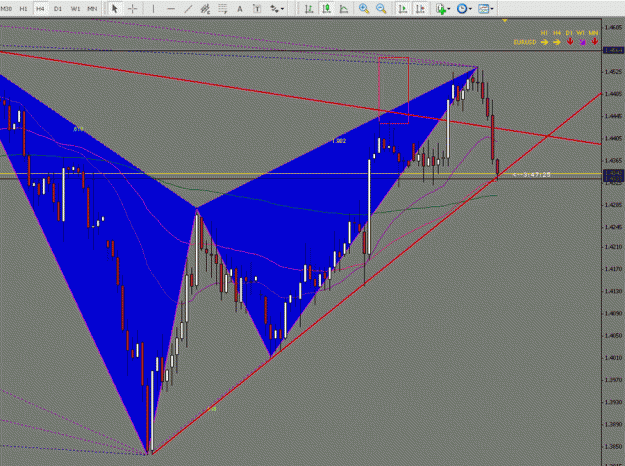
Task: Click the EURUSD trend label
Action: (525, 42)
